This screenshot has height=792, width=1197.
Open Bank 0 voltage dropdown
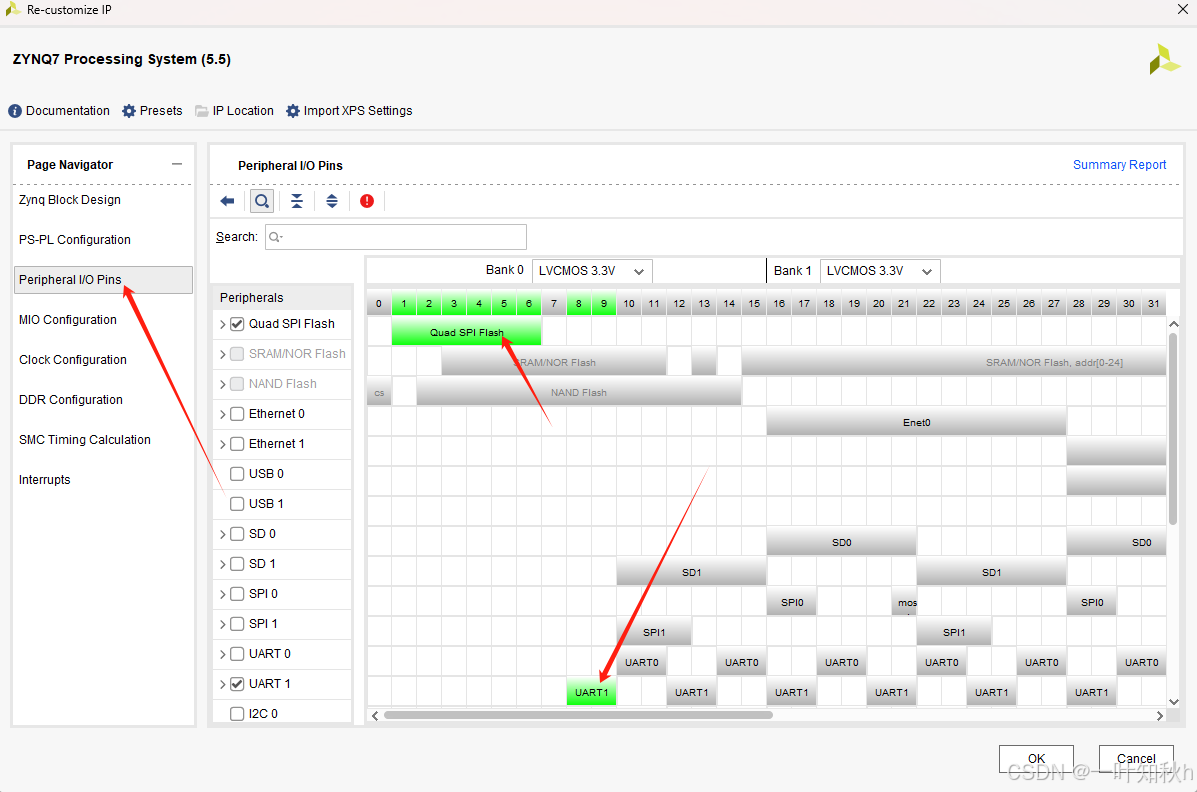point(592,271)
